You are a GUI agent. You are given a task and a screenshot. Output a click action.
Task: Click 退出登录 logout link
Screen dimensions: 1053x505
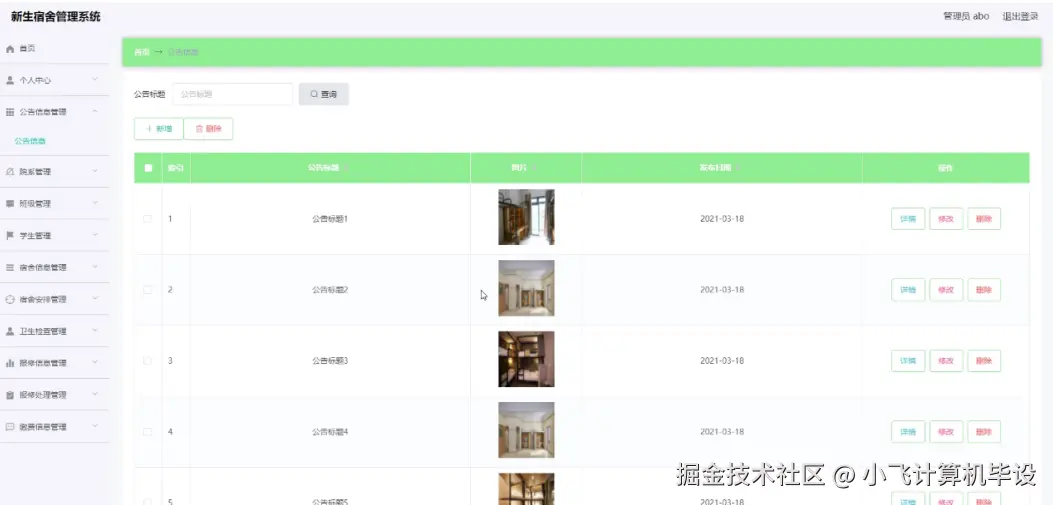coord(1020,17)
